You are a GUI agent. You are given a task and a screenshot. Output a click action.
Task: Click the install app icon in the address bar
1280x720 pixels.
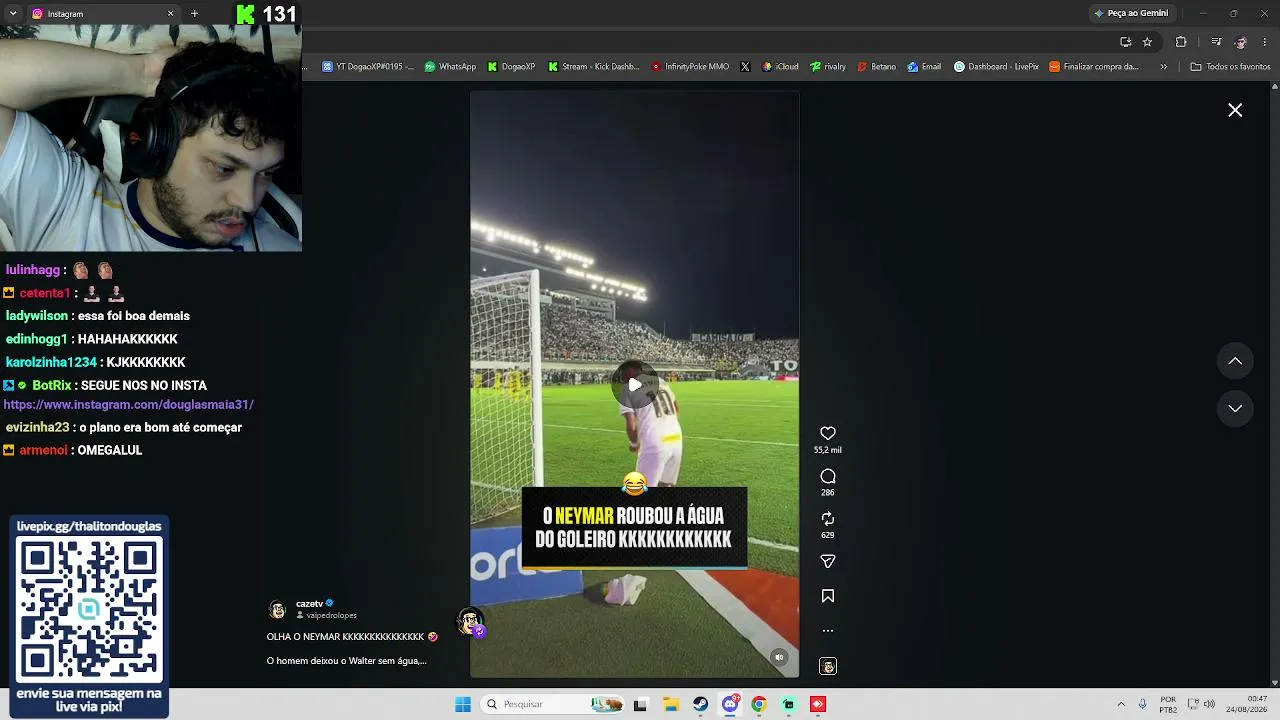[x=1125, y=42]
